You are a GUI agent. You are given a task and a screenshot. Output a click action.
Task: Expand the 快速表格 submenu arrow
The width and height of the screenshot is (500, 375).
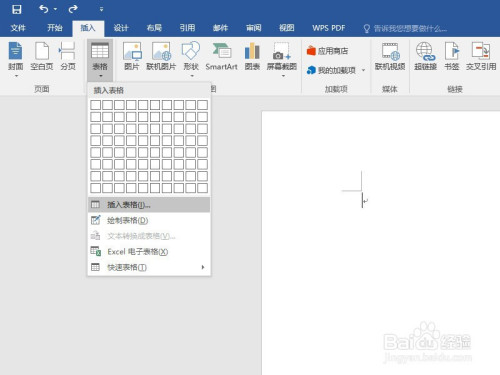click(203, 267)
